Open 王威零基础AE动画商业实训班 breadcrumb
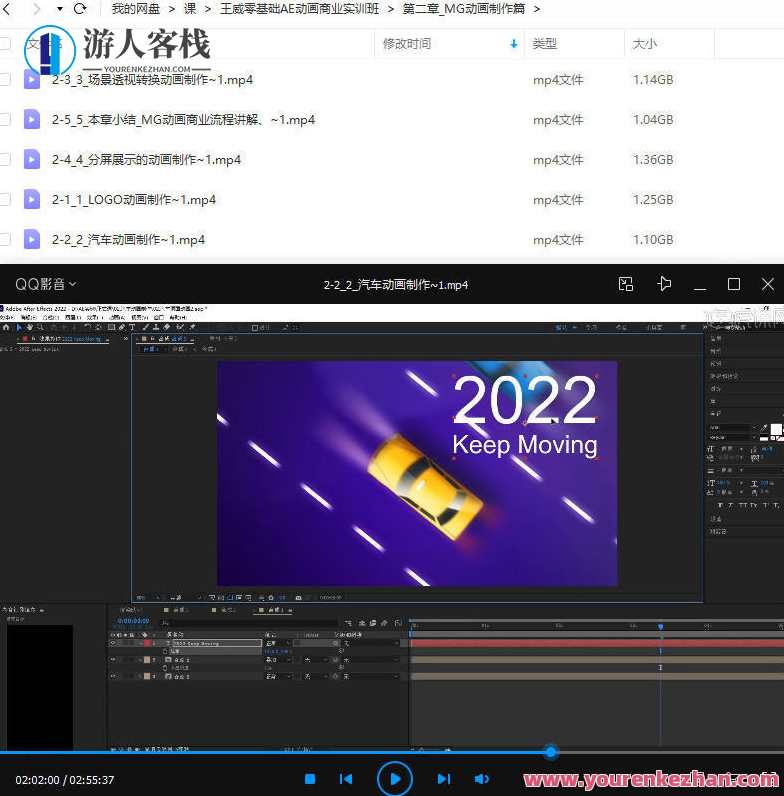Screen dimensions: 784x796 (x=299, y=9)
